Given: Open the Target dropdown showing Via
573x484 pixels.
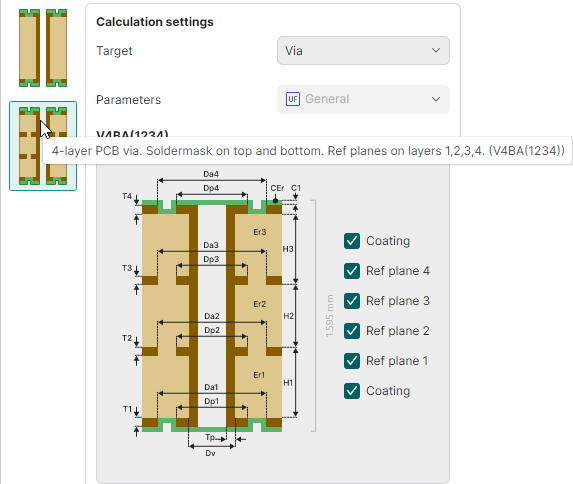Looking at the screenshot, I should (x=363, y=50).
